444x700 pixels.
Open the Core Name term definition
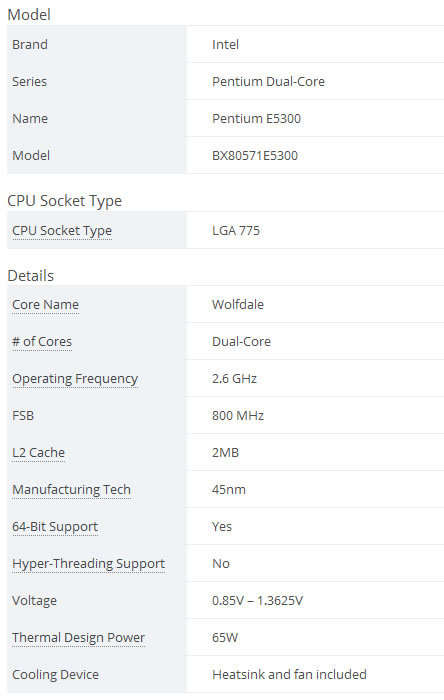[45, 304]
